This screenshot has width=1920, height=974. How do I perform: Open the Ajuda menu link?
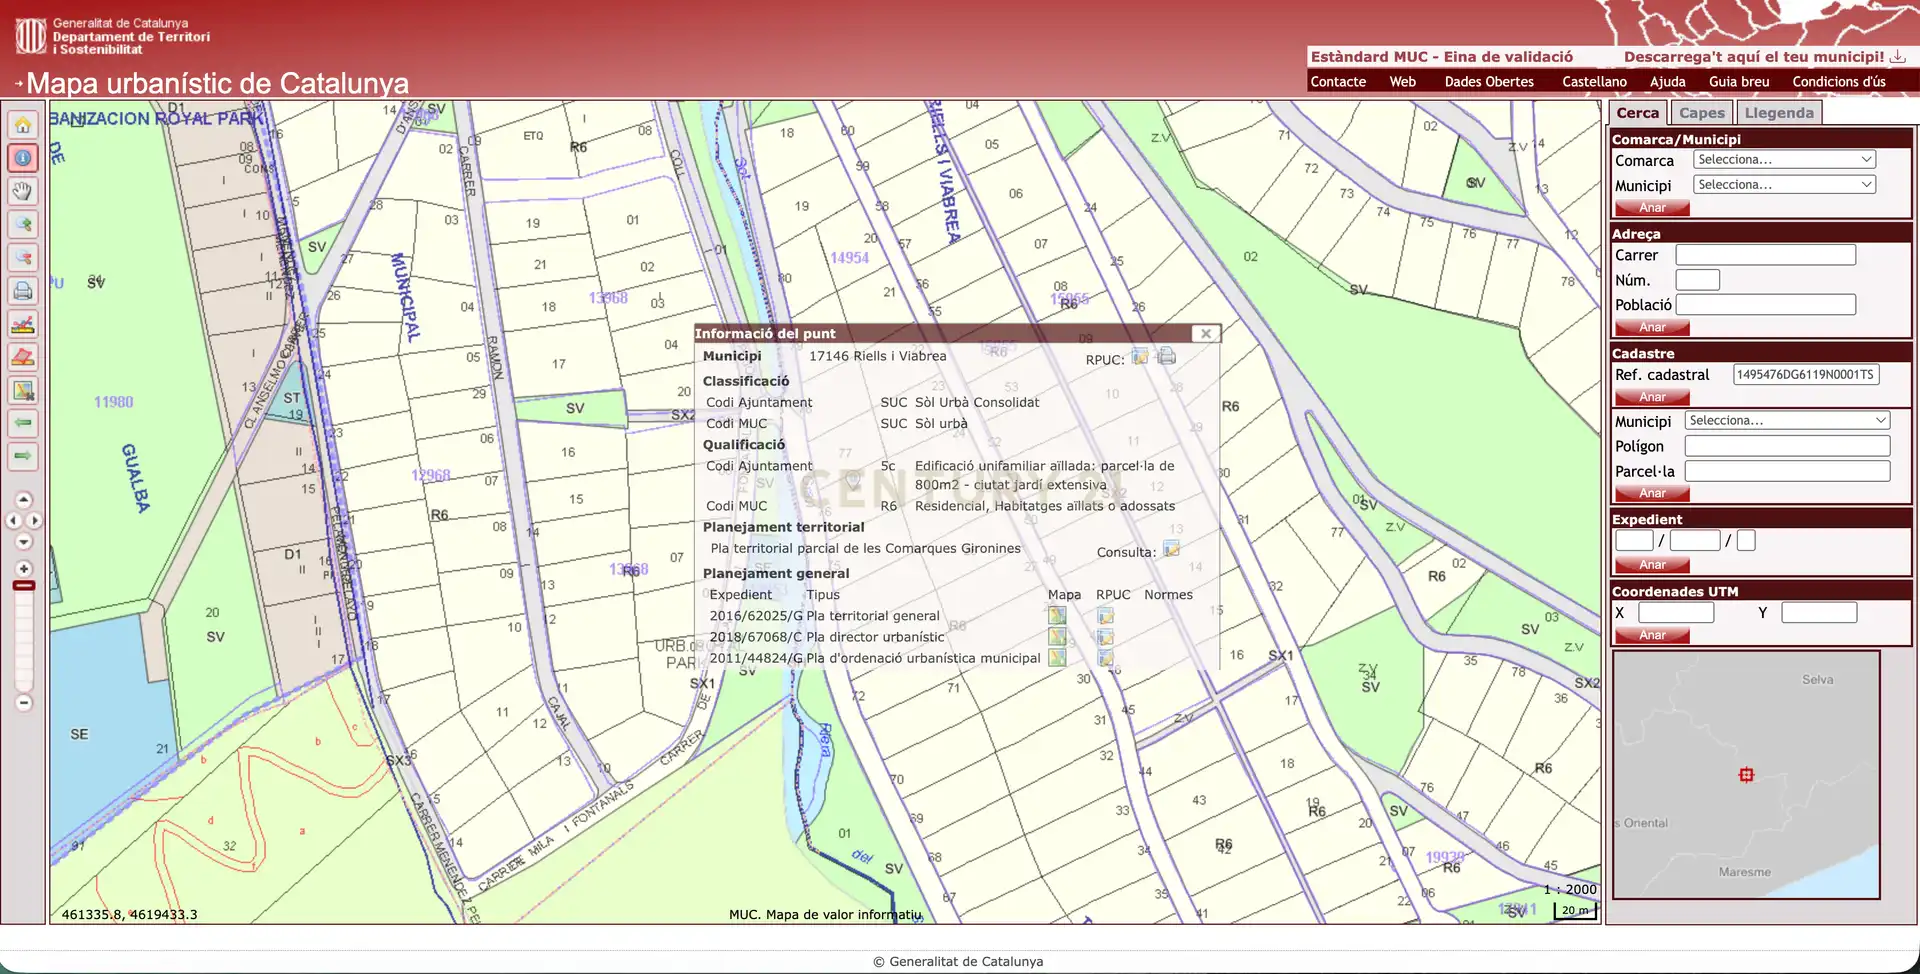[1667, 82]
